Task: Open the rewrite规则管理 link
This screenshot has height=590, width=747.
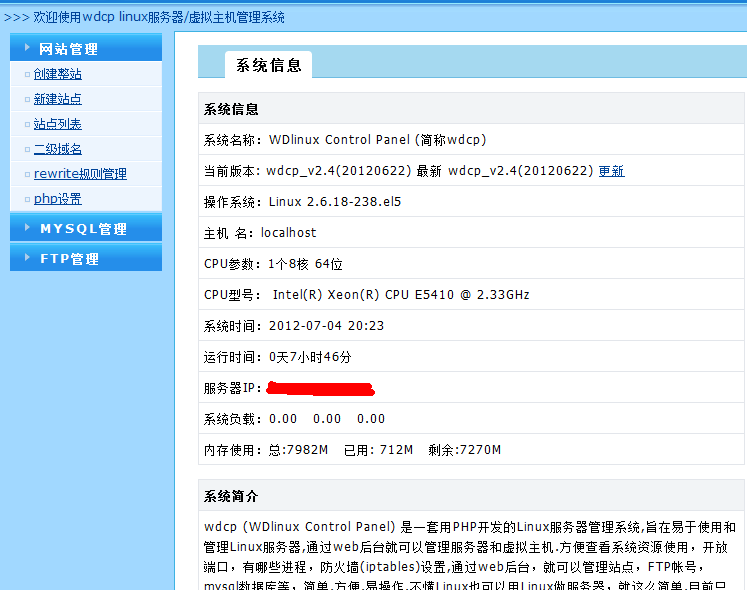Action: pos(80,174)
